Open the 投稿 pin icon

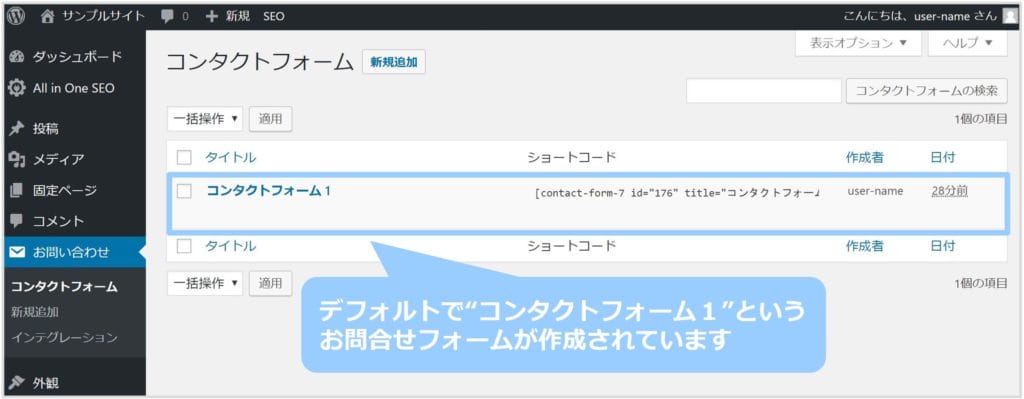coord(17,129)
